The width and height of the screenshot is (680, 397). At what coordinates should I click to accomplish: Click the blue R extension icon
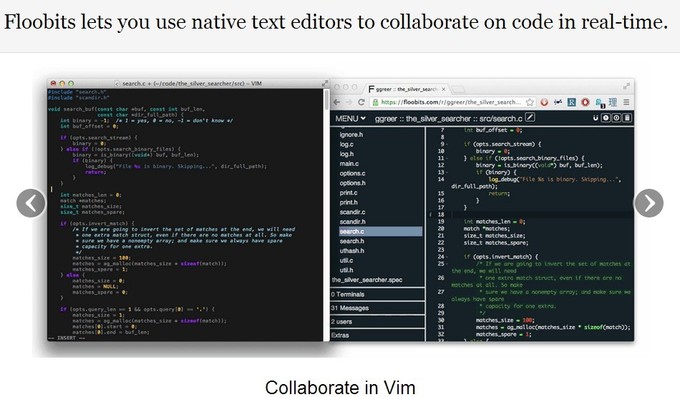pos(572,102)
